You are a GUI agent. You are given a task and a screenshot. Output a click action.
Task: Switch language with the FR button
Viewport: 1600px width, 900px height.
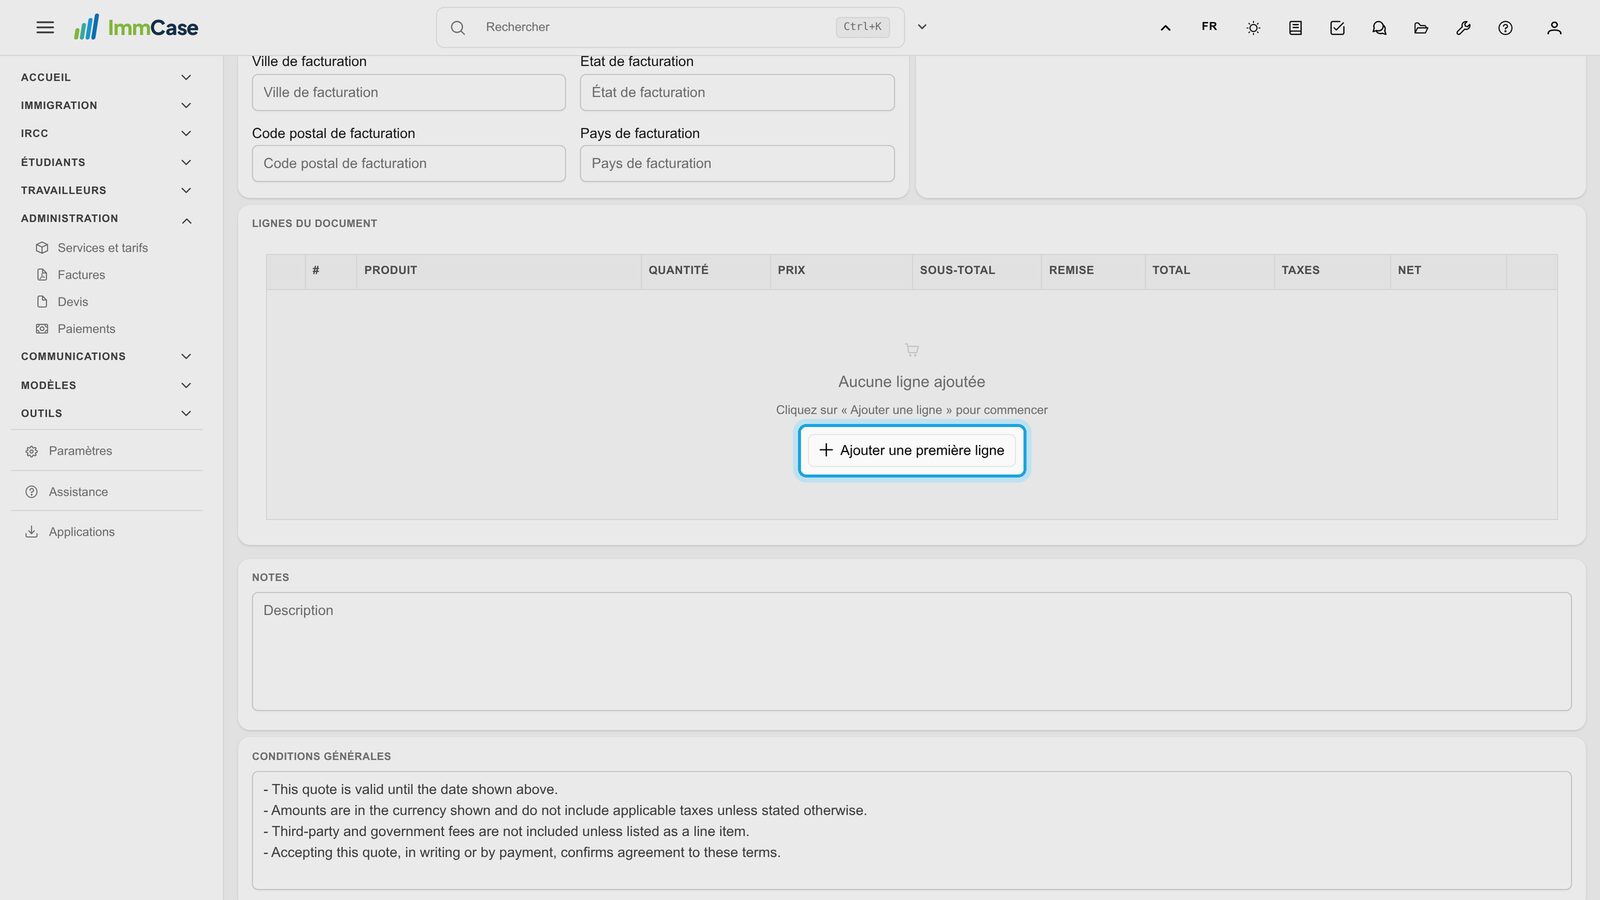tap(1209, 27)
